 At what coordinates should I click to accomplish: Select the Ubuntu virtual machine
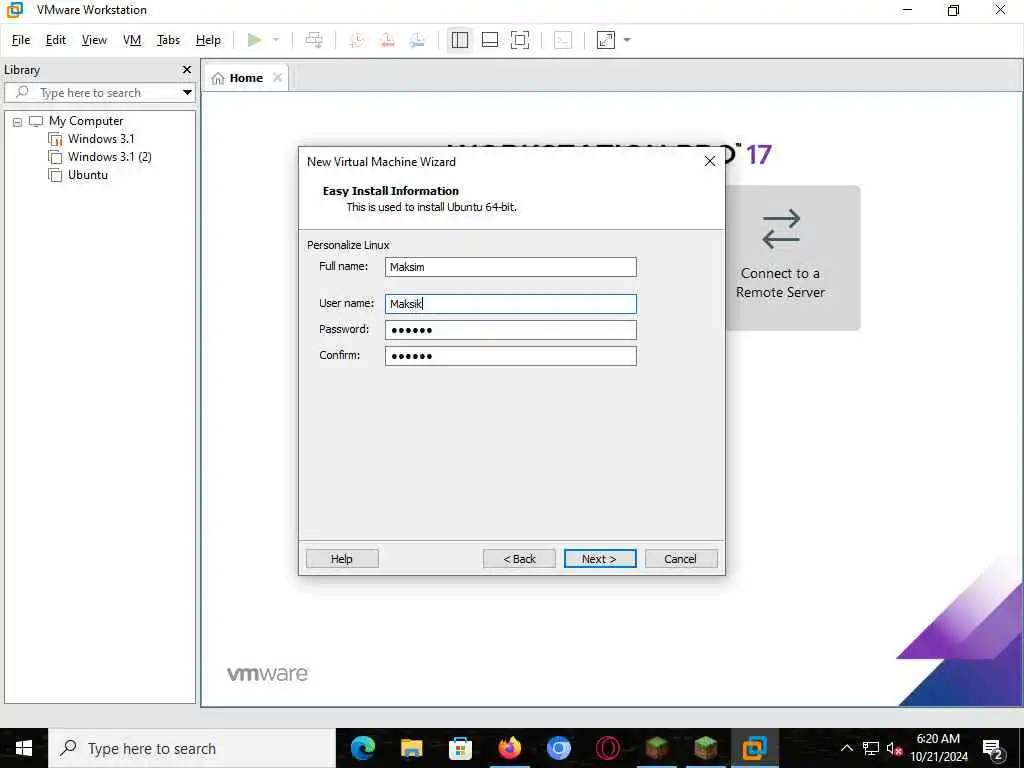pyautogui.click(x=88, y=175)
